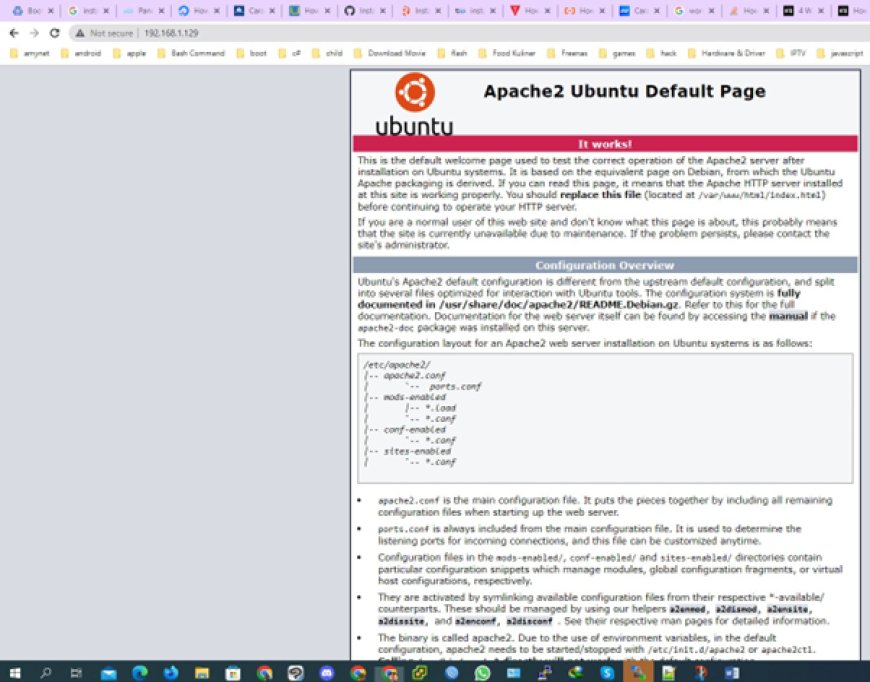Close the first tab labeled Boo
This screenshot has width=870, height=682.
pos(50,11)
